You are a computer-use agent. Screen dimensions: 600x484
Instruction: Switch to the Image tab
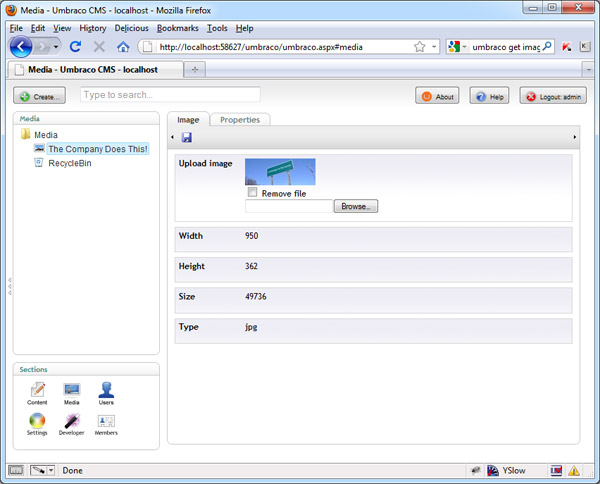click(188, 120)
